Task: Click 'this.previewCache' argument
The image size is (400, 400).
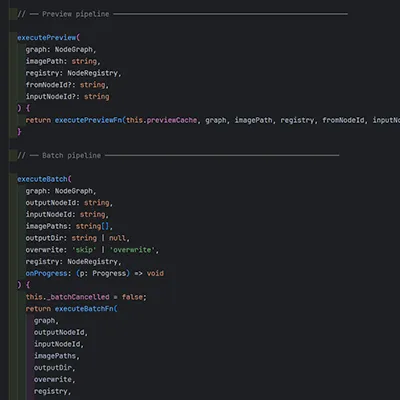Action: click(162, 120)
